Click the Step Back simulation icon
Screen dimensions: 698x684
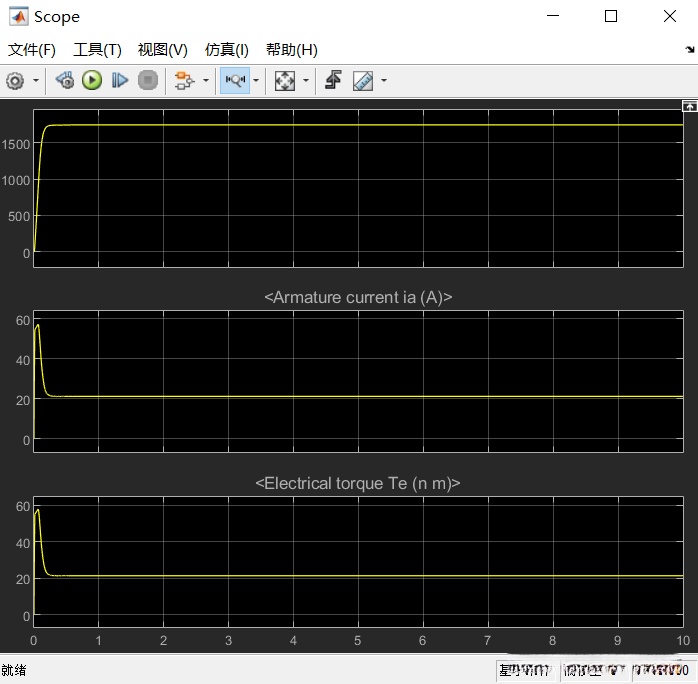[65, 81]
